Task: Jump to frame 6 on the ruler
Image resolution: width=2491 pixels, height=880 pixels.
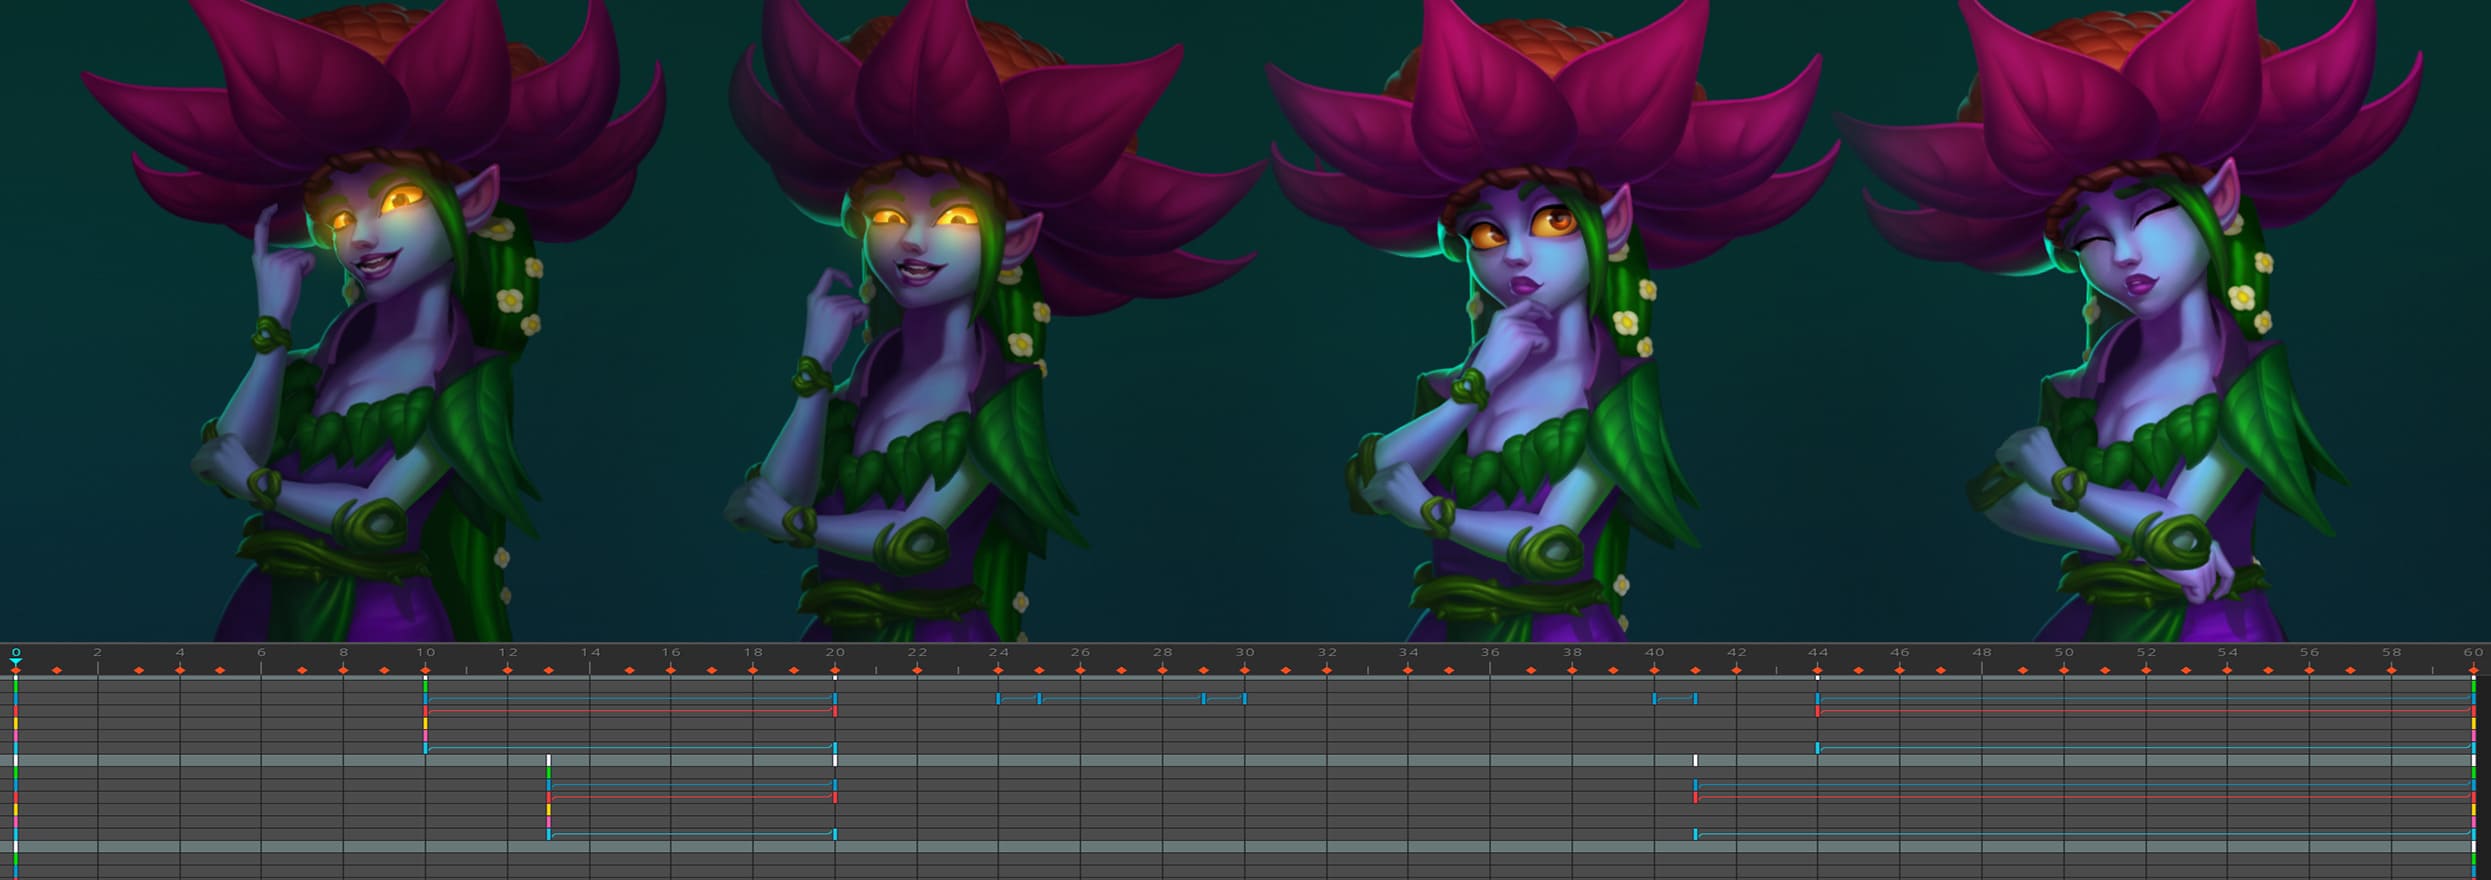Action: point(262,652)
